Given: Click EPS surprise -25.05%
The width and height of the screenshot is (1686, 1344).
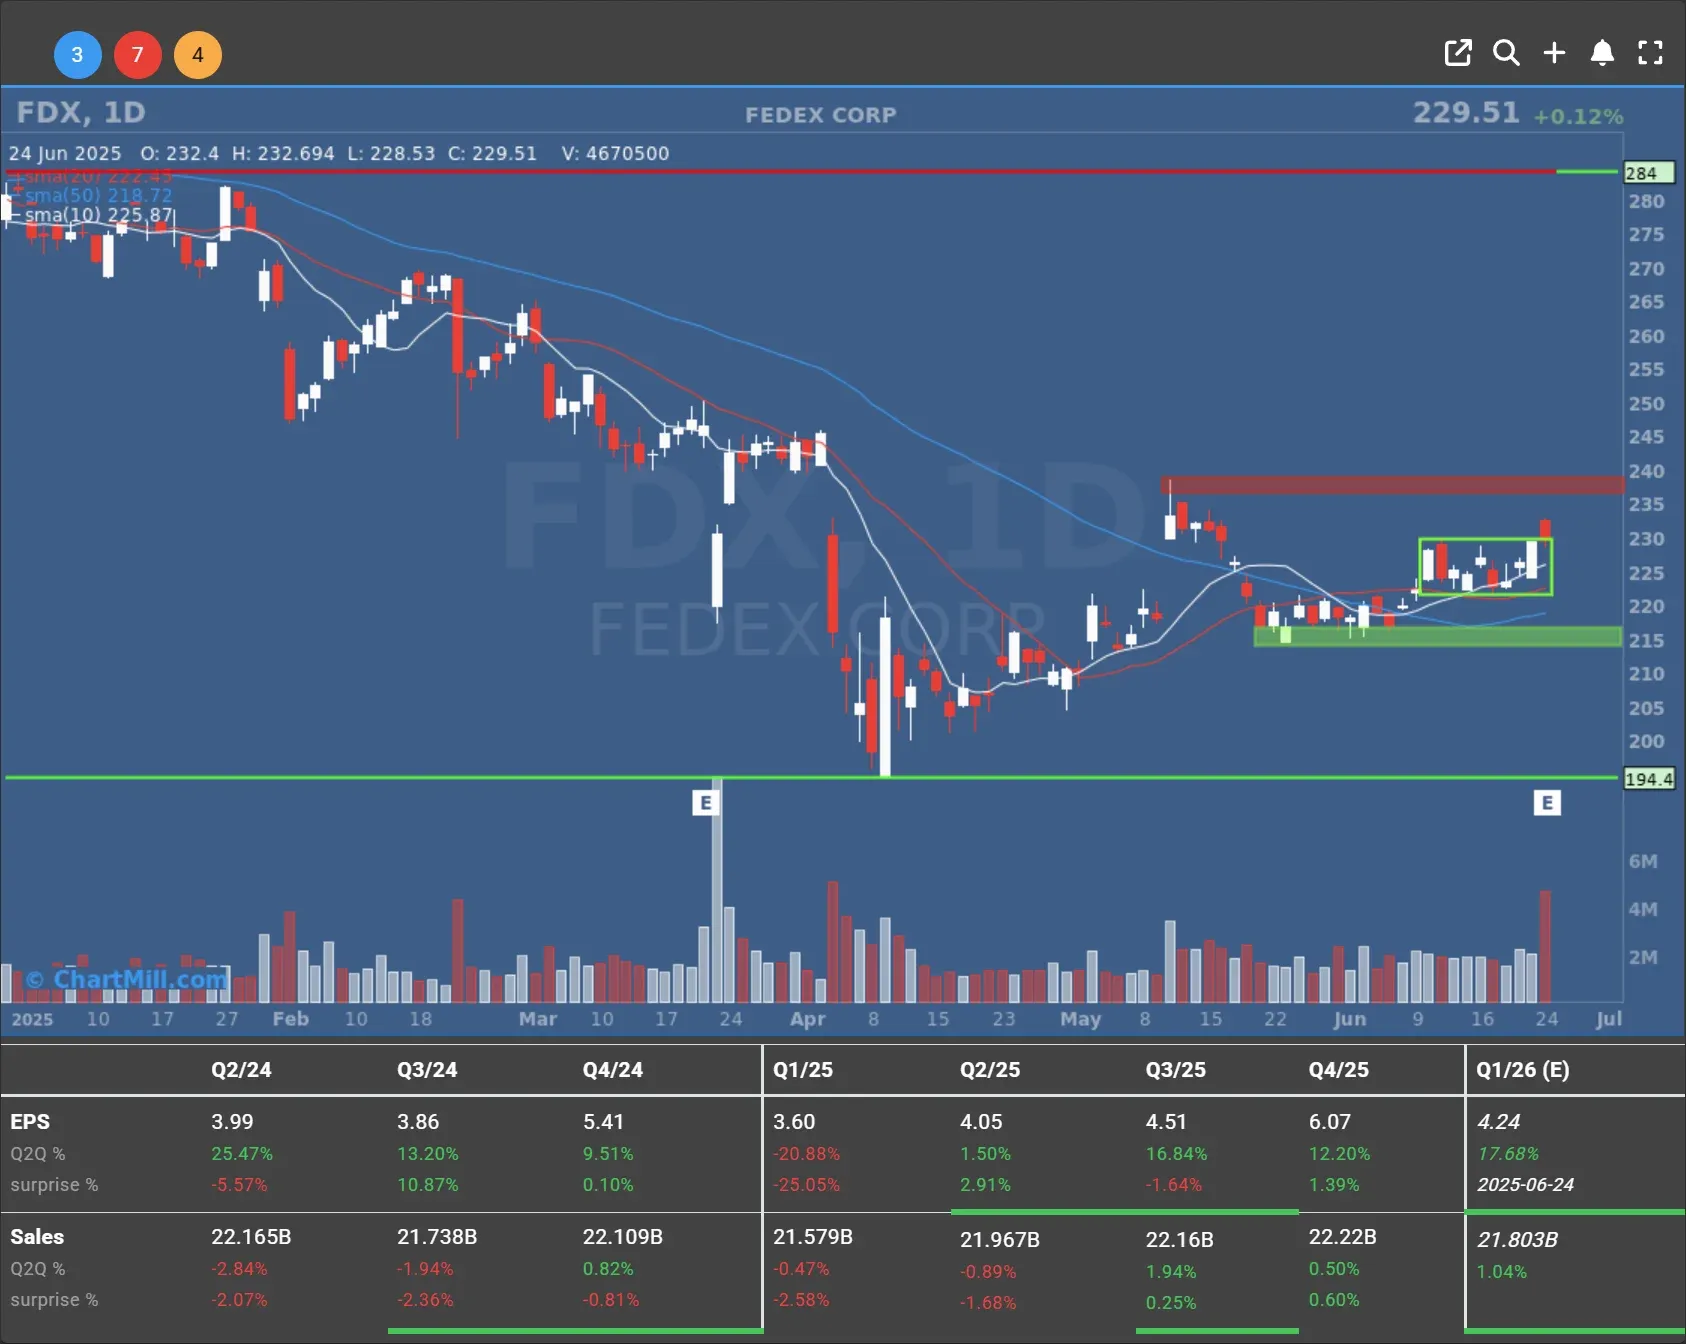Looking at the screenshot, I should [806, 1185].
